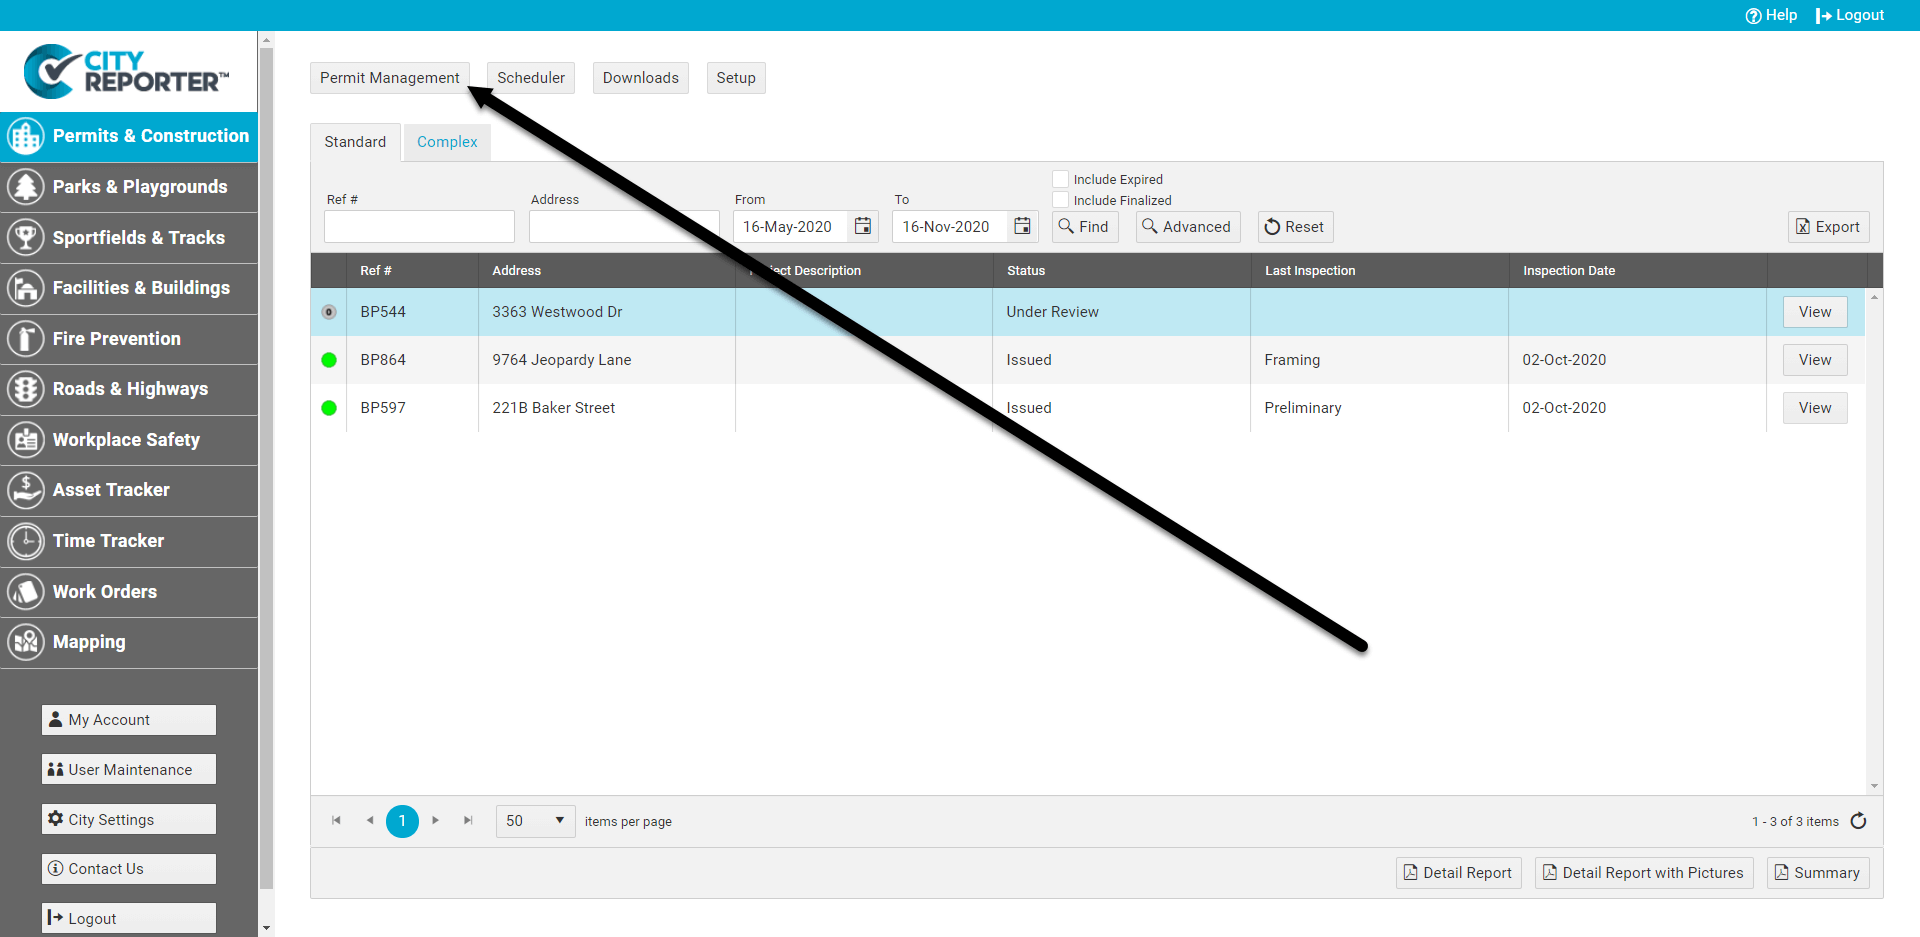Viewport: 1920px width, 937px height.
Task: Select the radio indicator for BP544
Action: (x=329, y=312)
